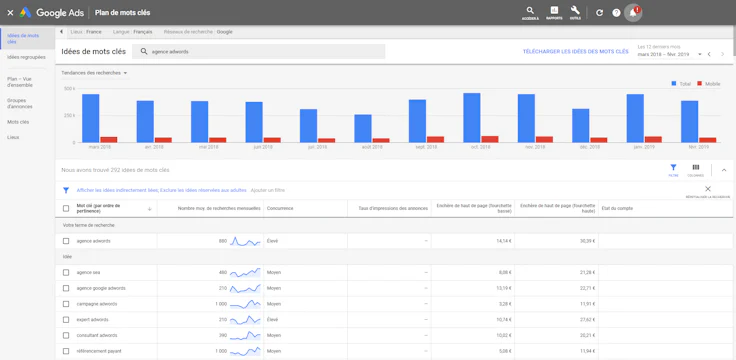
Task: Check the box for agence sea
Action: point(66,273)
